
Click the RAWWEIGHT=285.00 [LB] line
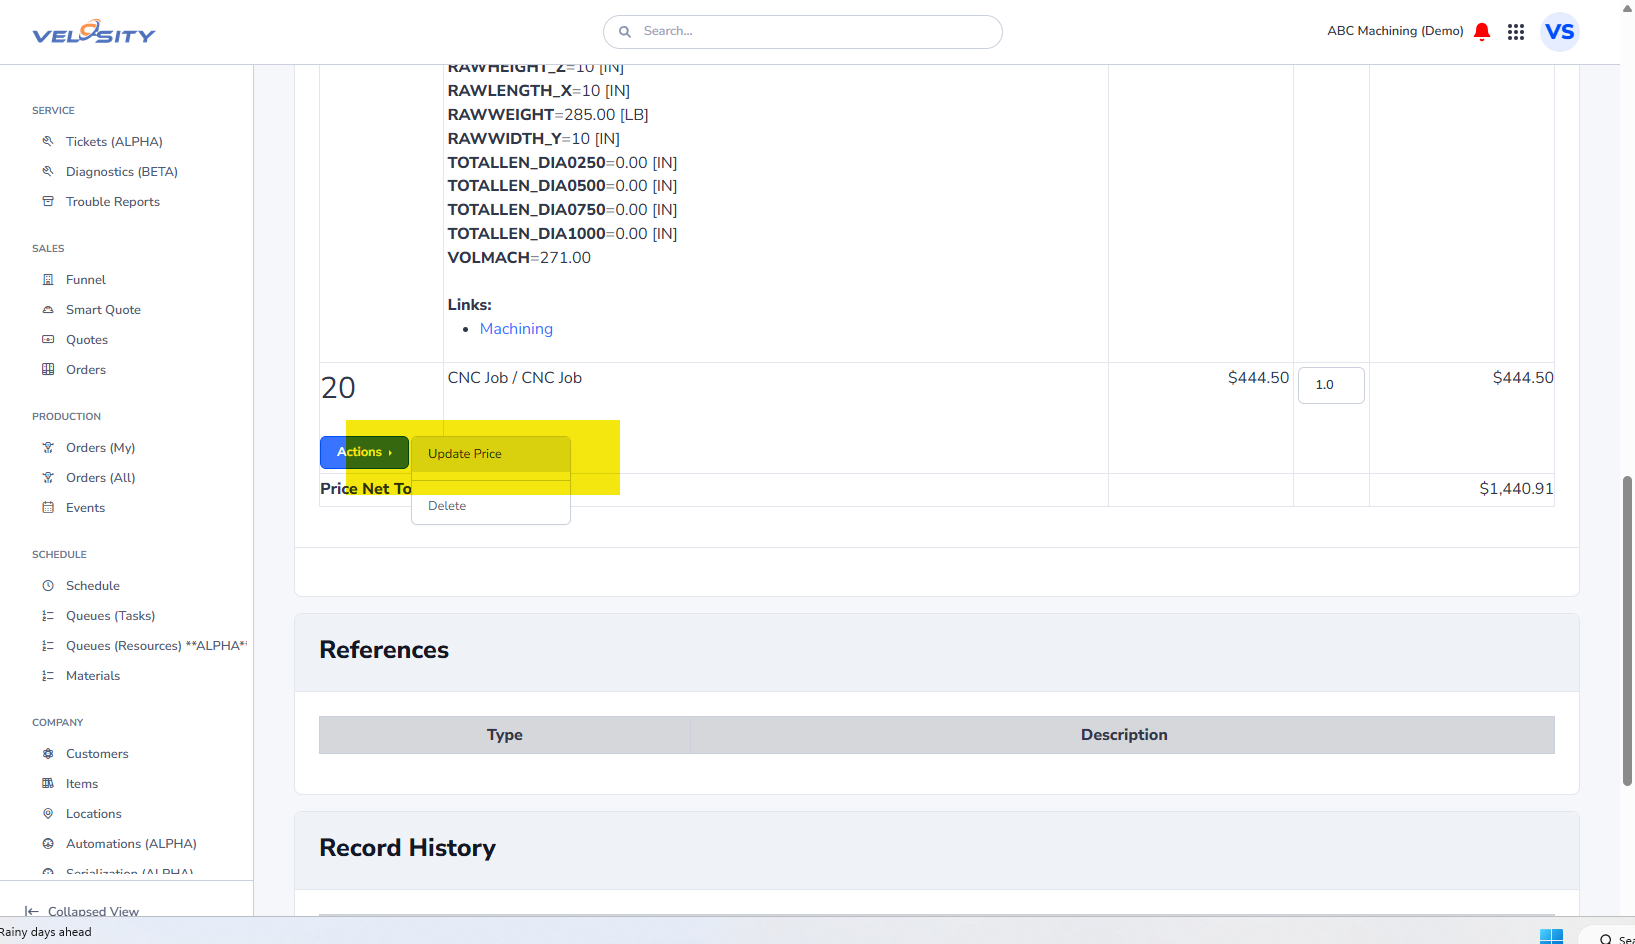pyautogui.click(x=548, y=115)
